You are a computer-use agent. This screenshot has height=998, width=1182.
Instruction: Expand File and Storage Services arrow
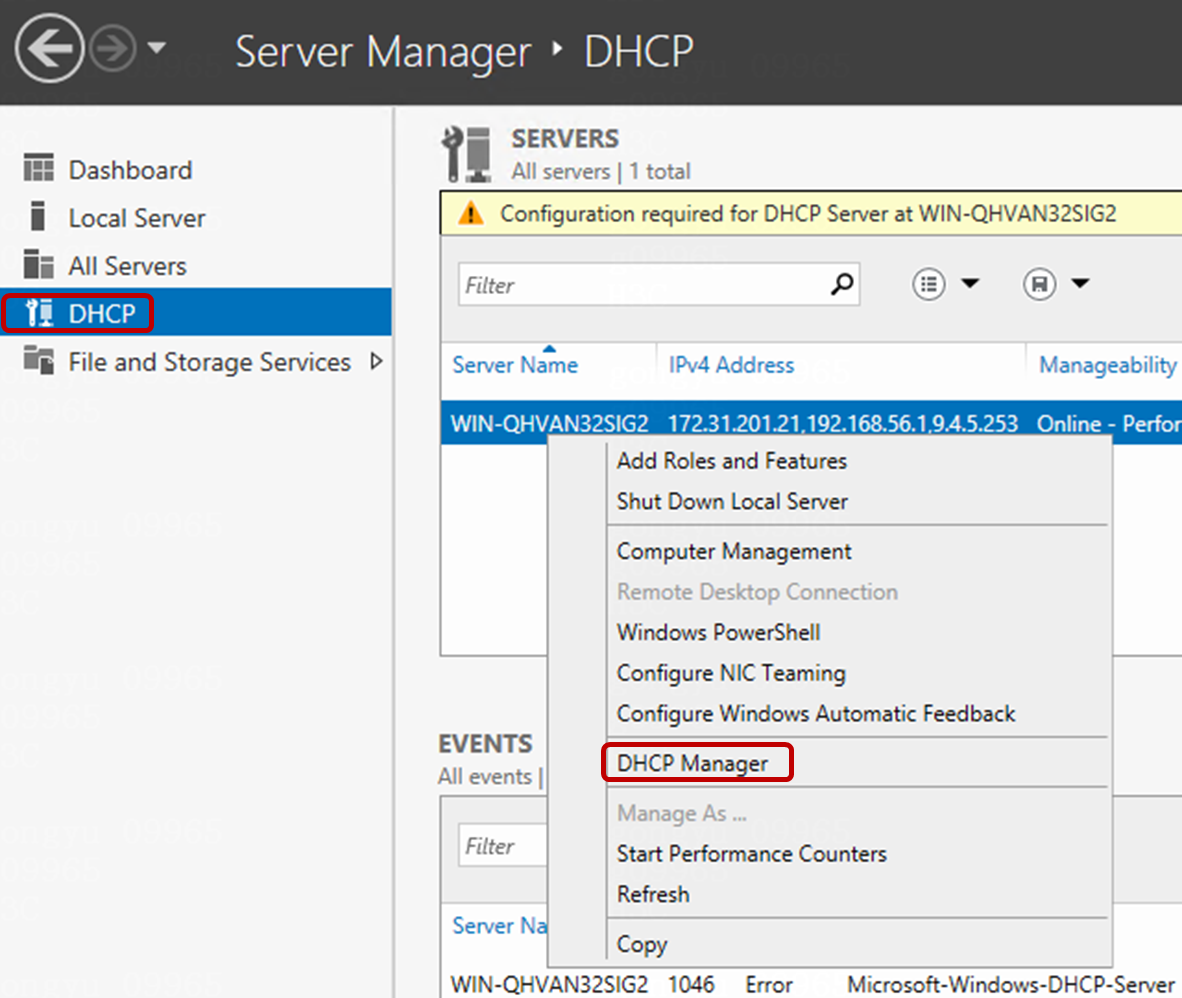(376, 362)
